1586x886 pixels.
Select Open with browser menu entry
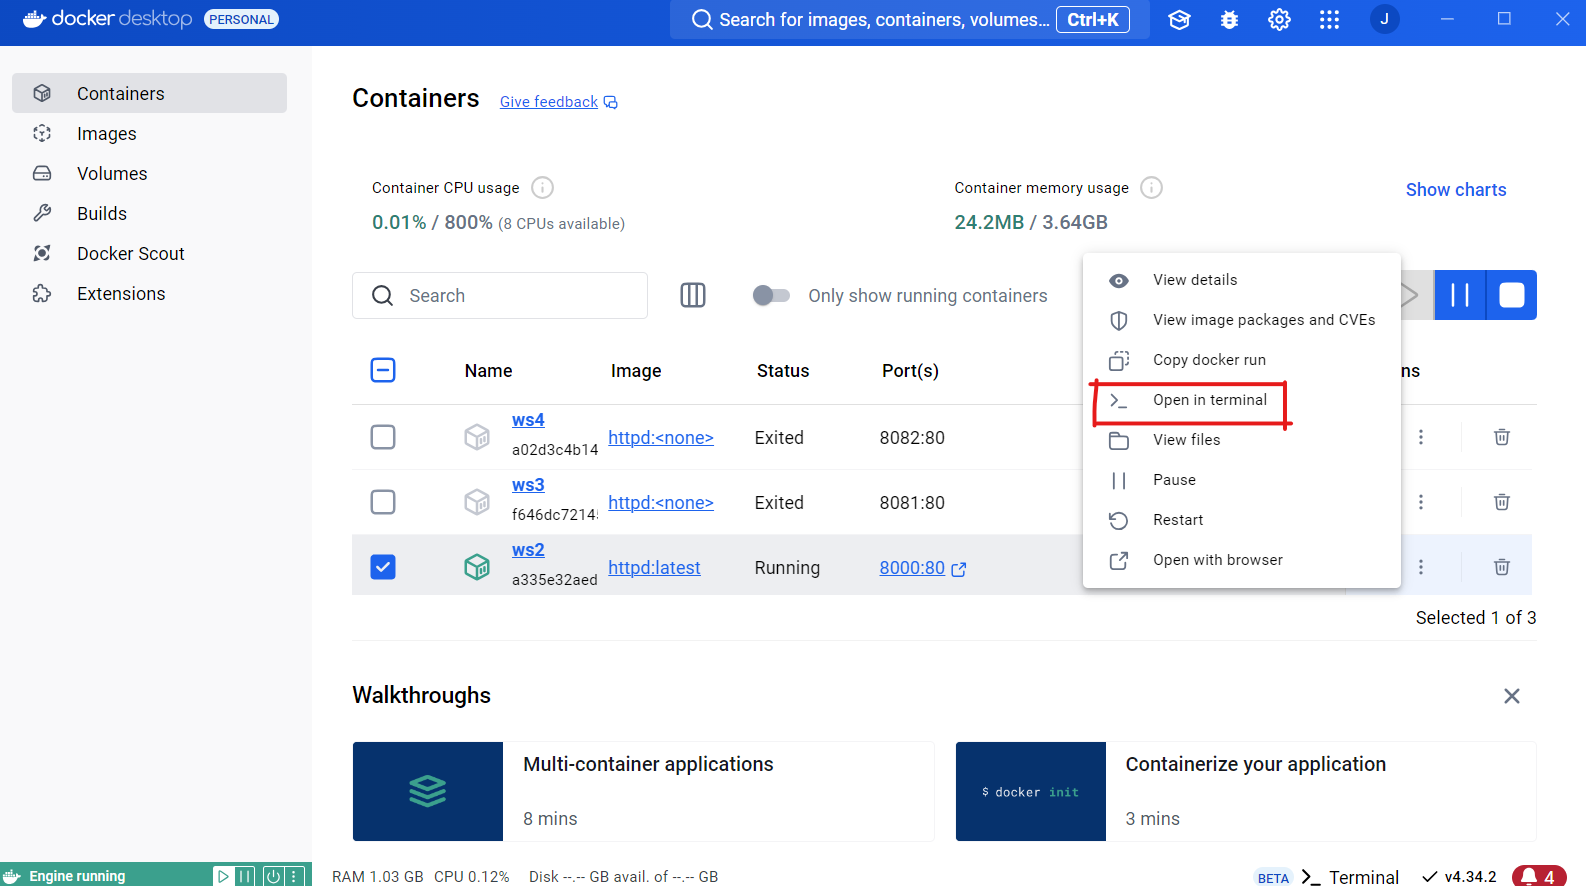coord(1241,560)
